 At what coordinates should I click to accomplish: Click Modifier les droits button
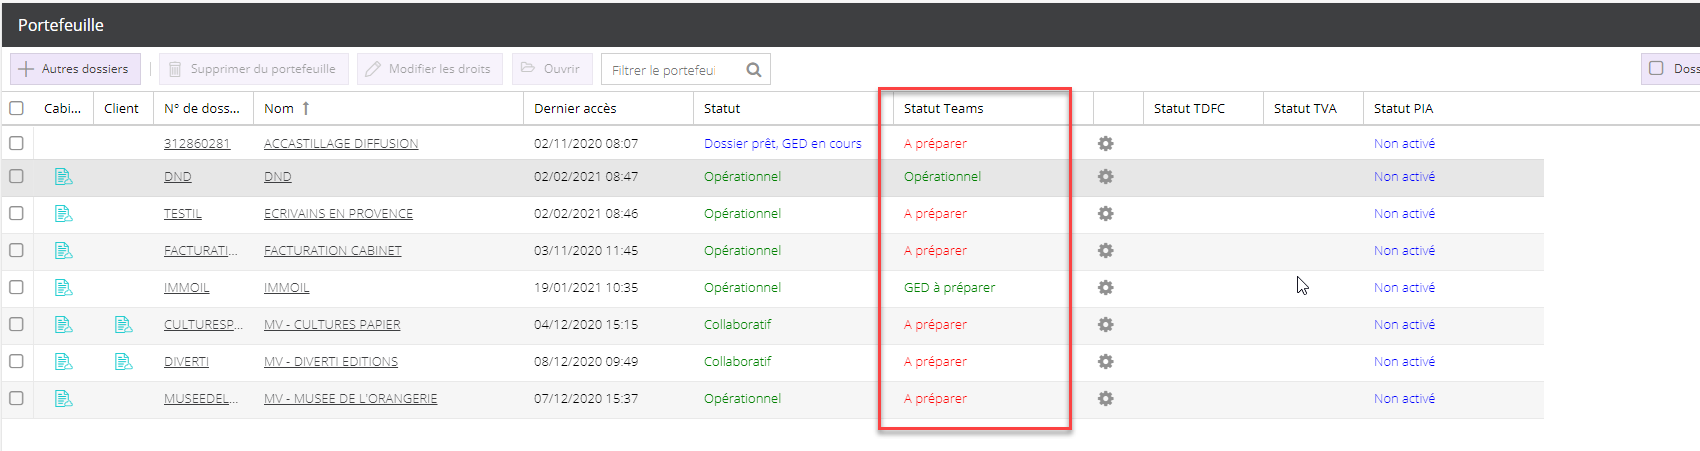430,69
